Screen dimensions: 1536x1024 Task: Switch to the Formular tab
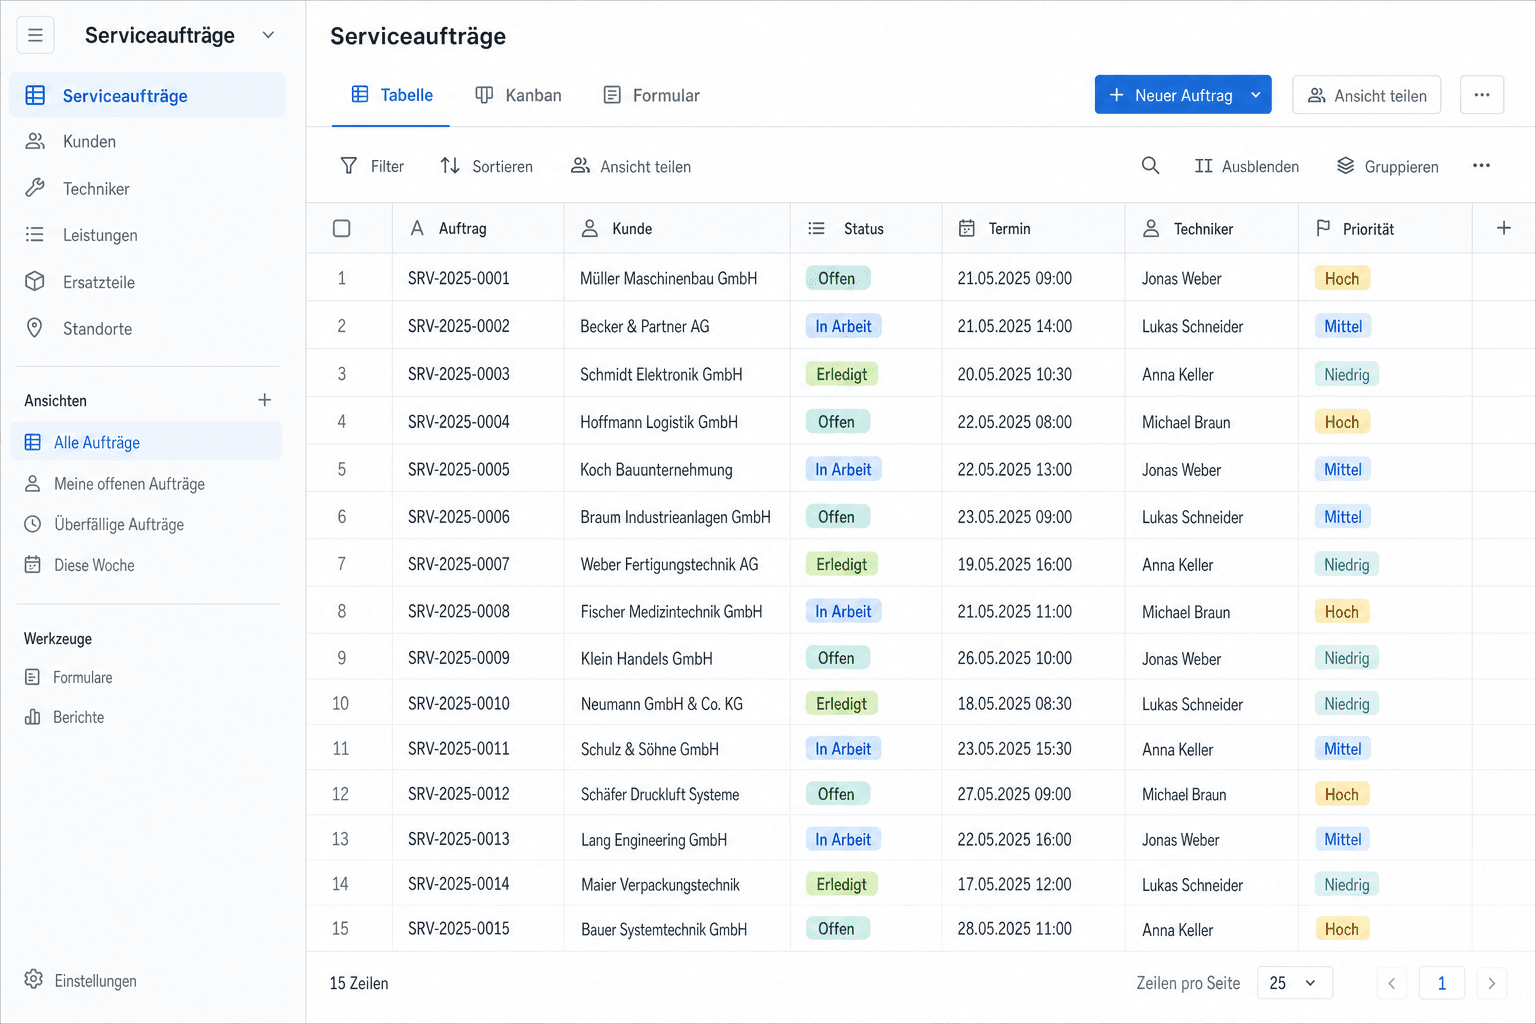tap(651, 95)
